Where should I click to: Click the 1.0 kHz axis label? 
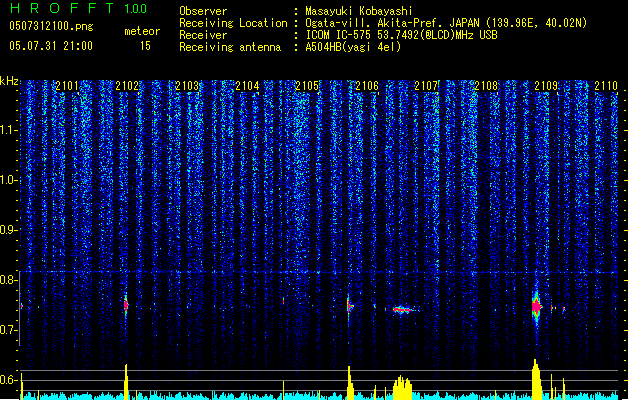9,180
